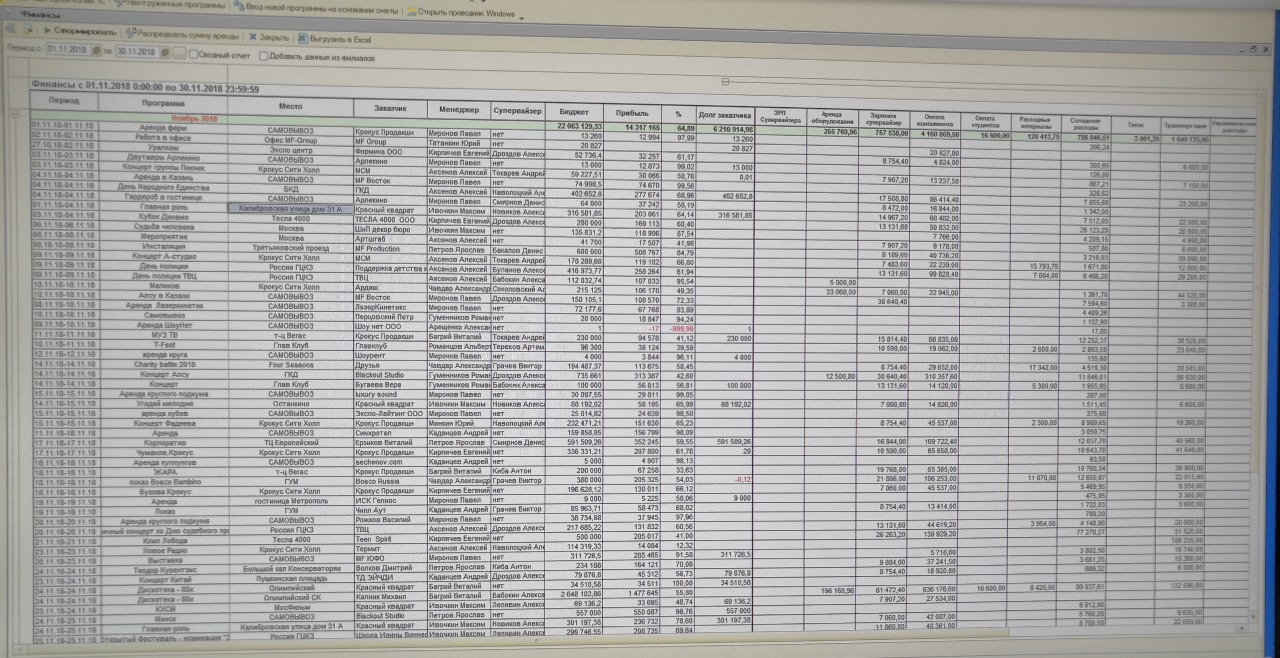Open the toolbar overflow dropdown arrow
The width and height of the screenshot is (1280, 658).
coord(522,15)
